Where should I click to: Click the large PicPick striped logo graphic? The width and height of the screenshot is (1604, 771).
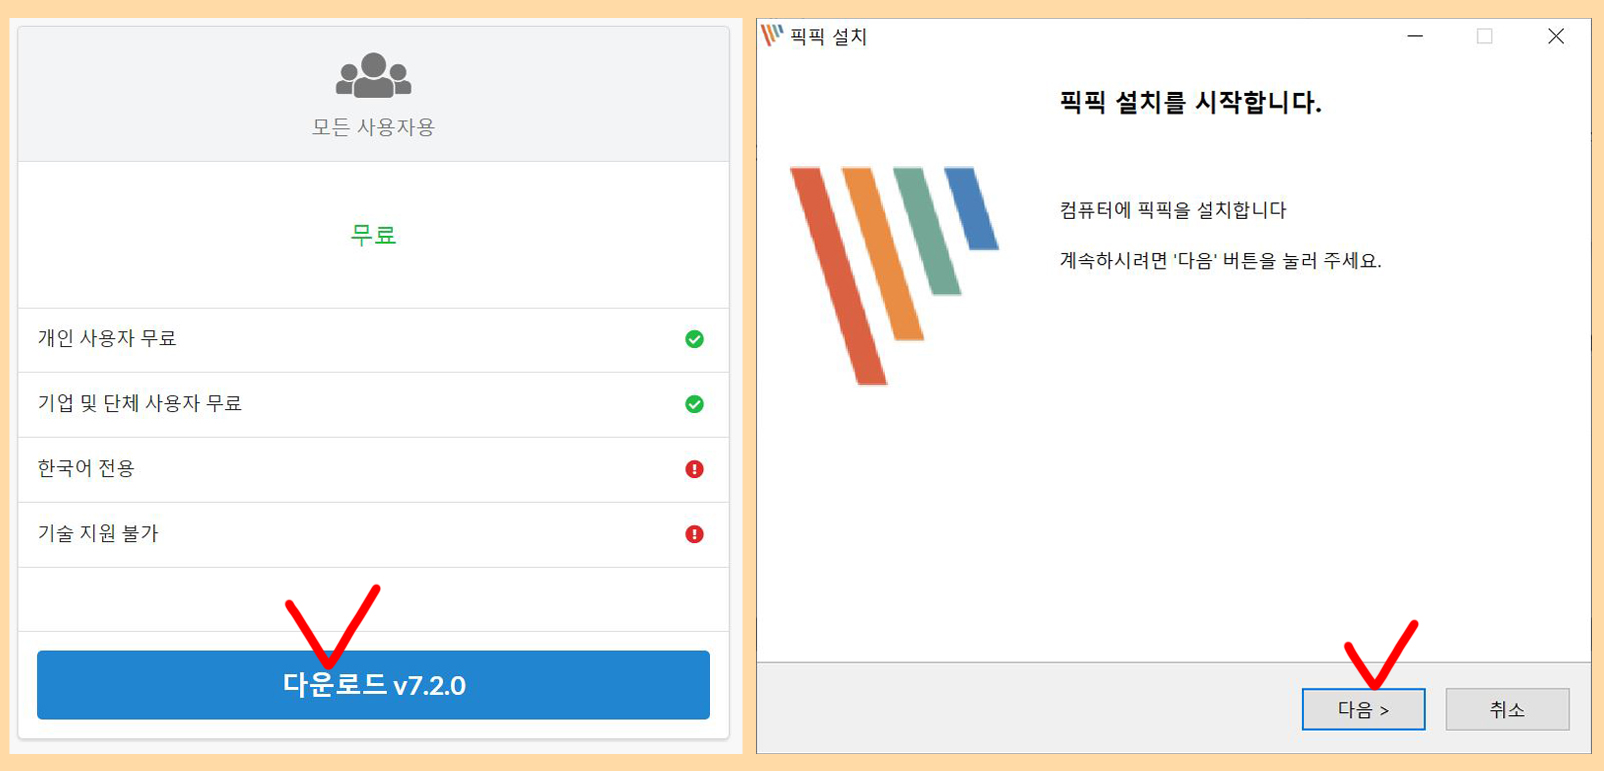coord(893,275)
